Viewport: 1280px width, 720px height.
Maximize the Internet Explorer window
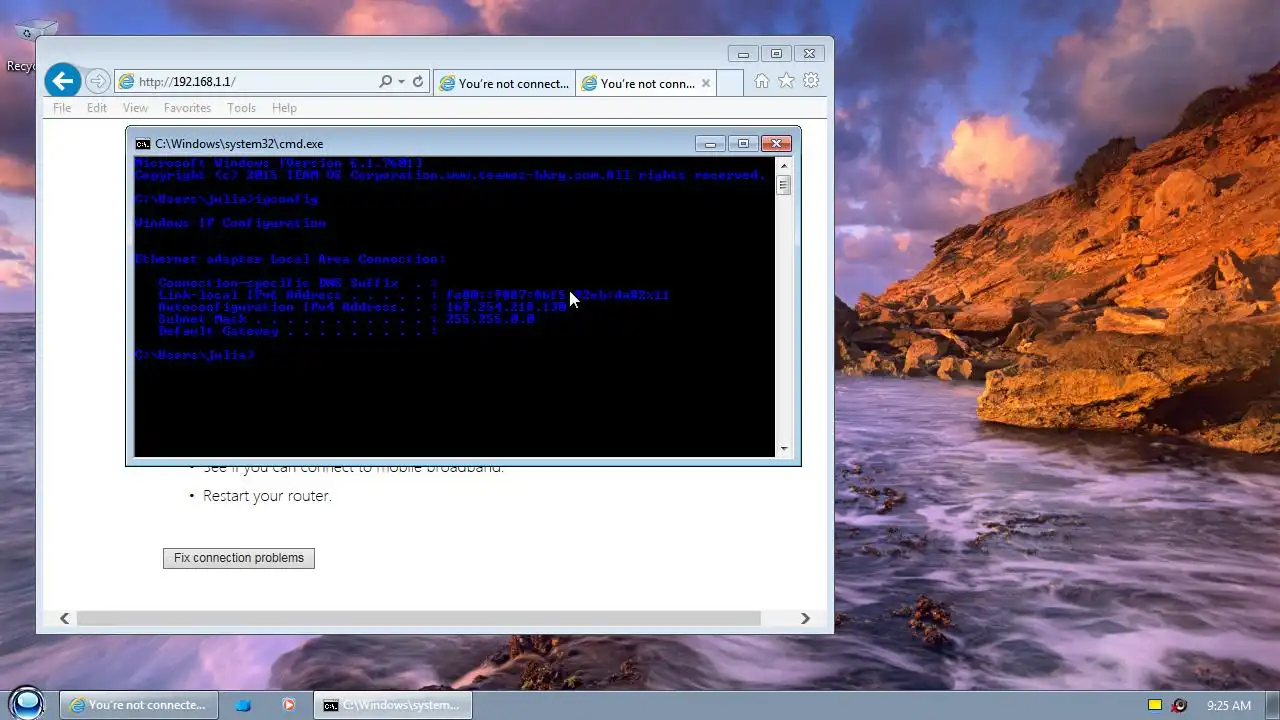776,54
